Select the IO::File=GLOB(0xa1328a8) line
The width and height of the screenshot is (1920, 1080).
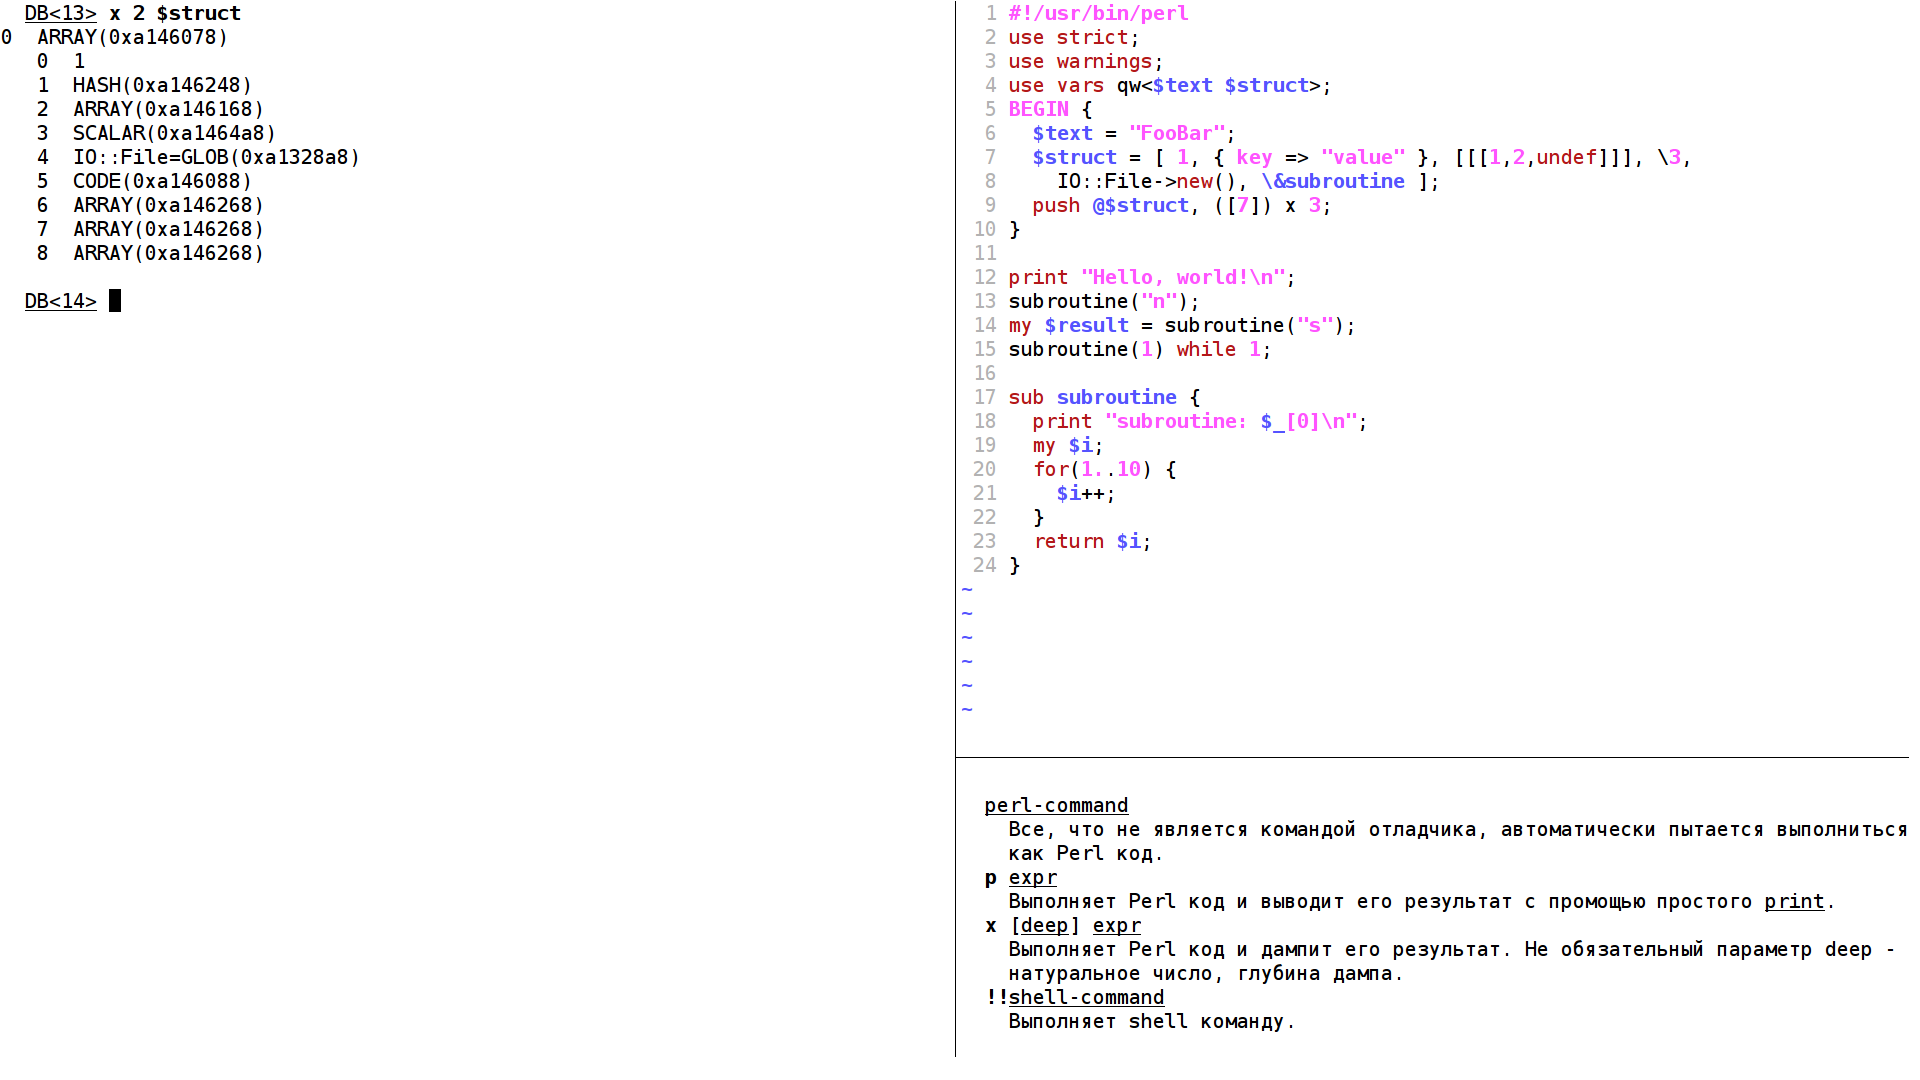(216, 157)
